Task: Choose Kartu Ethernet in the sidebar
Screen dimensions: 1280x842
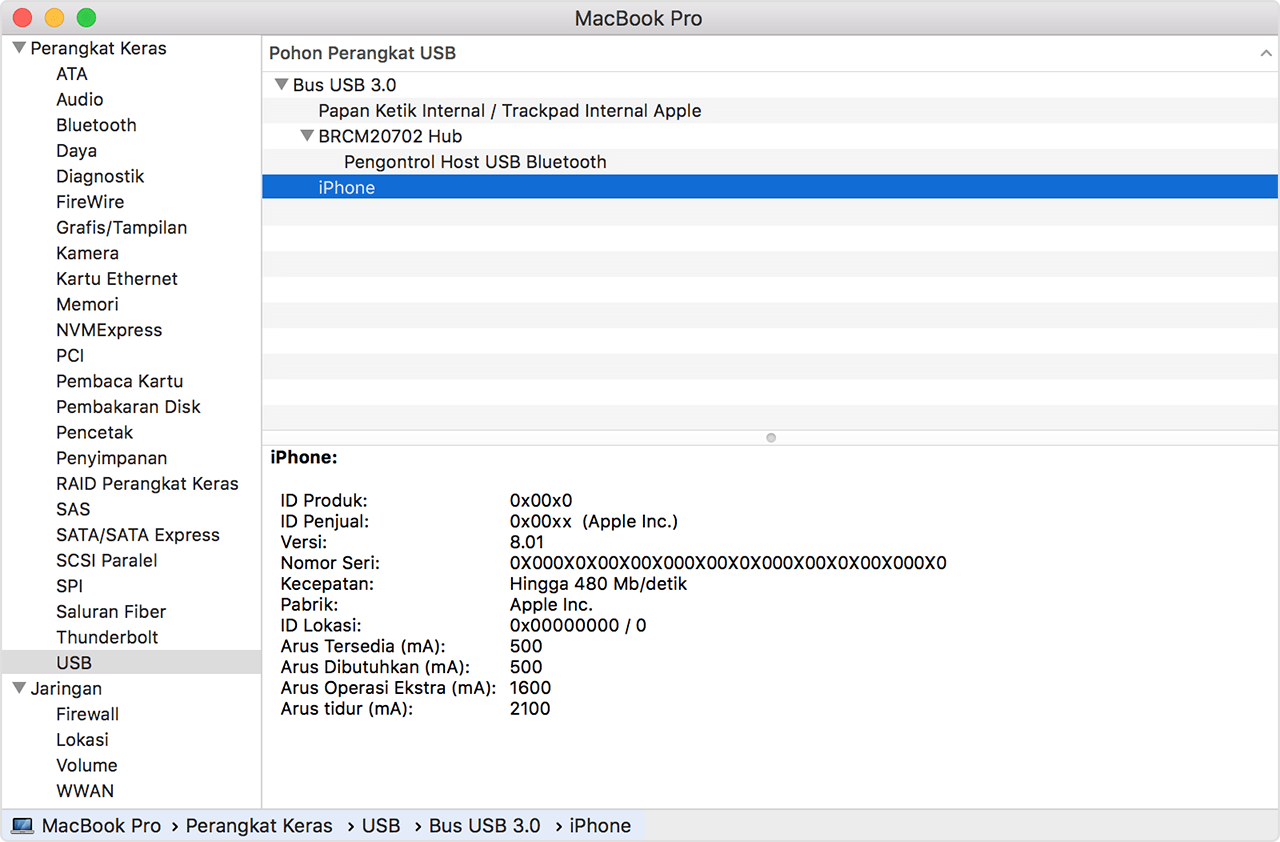Action: [117, 279]
